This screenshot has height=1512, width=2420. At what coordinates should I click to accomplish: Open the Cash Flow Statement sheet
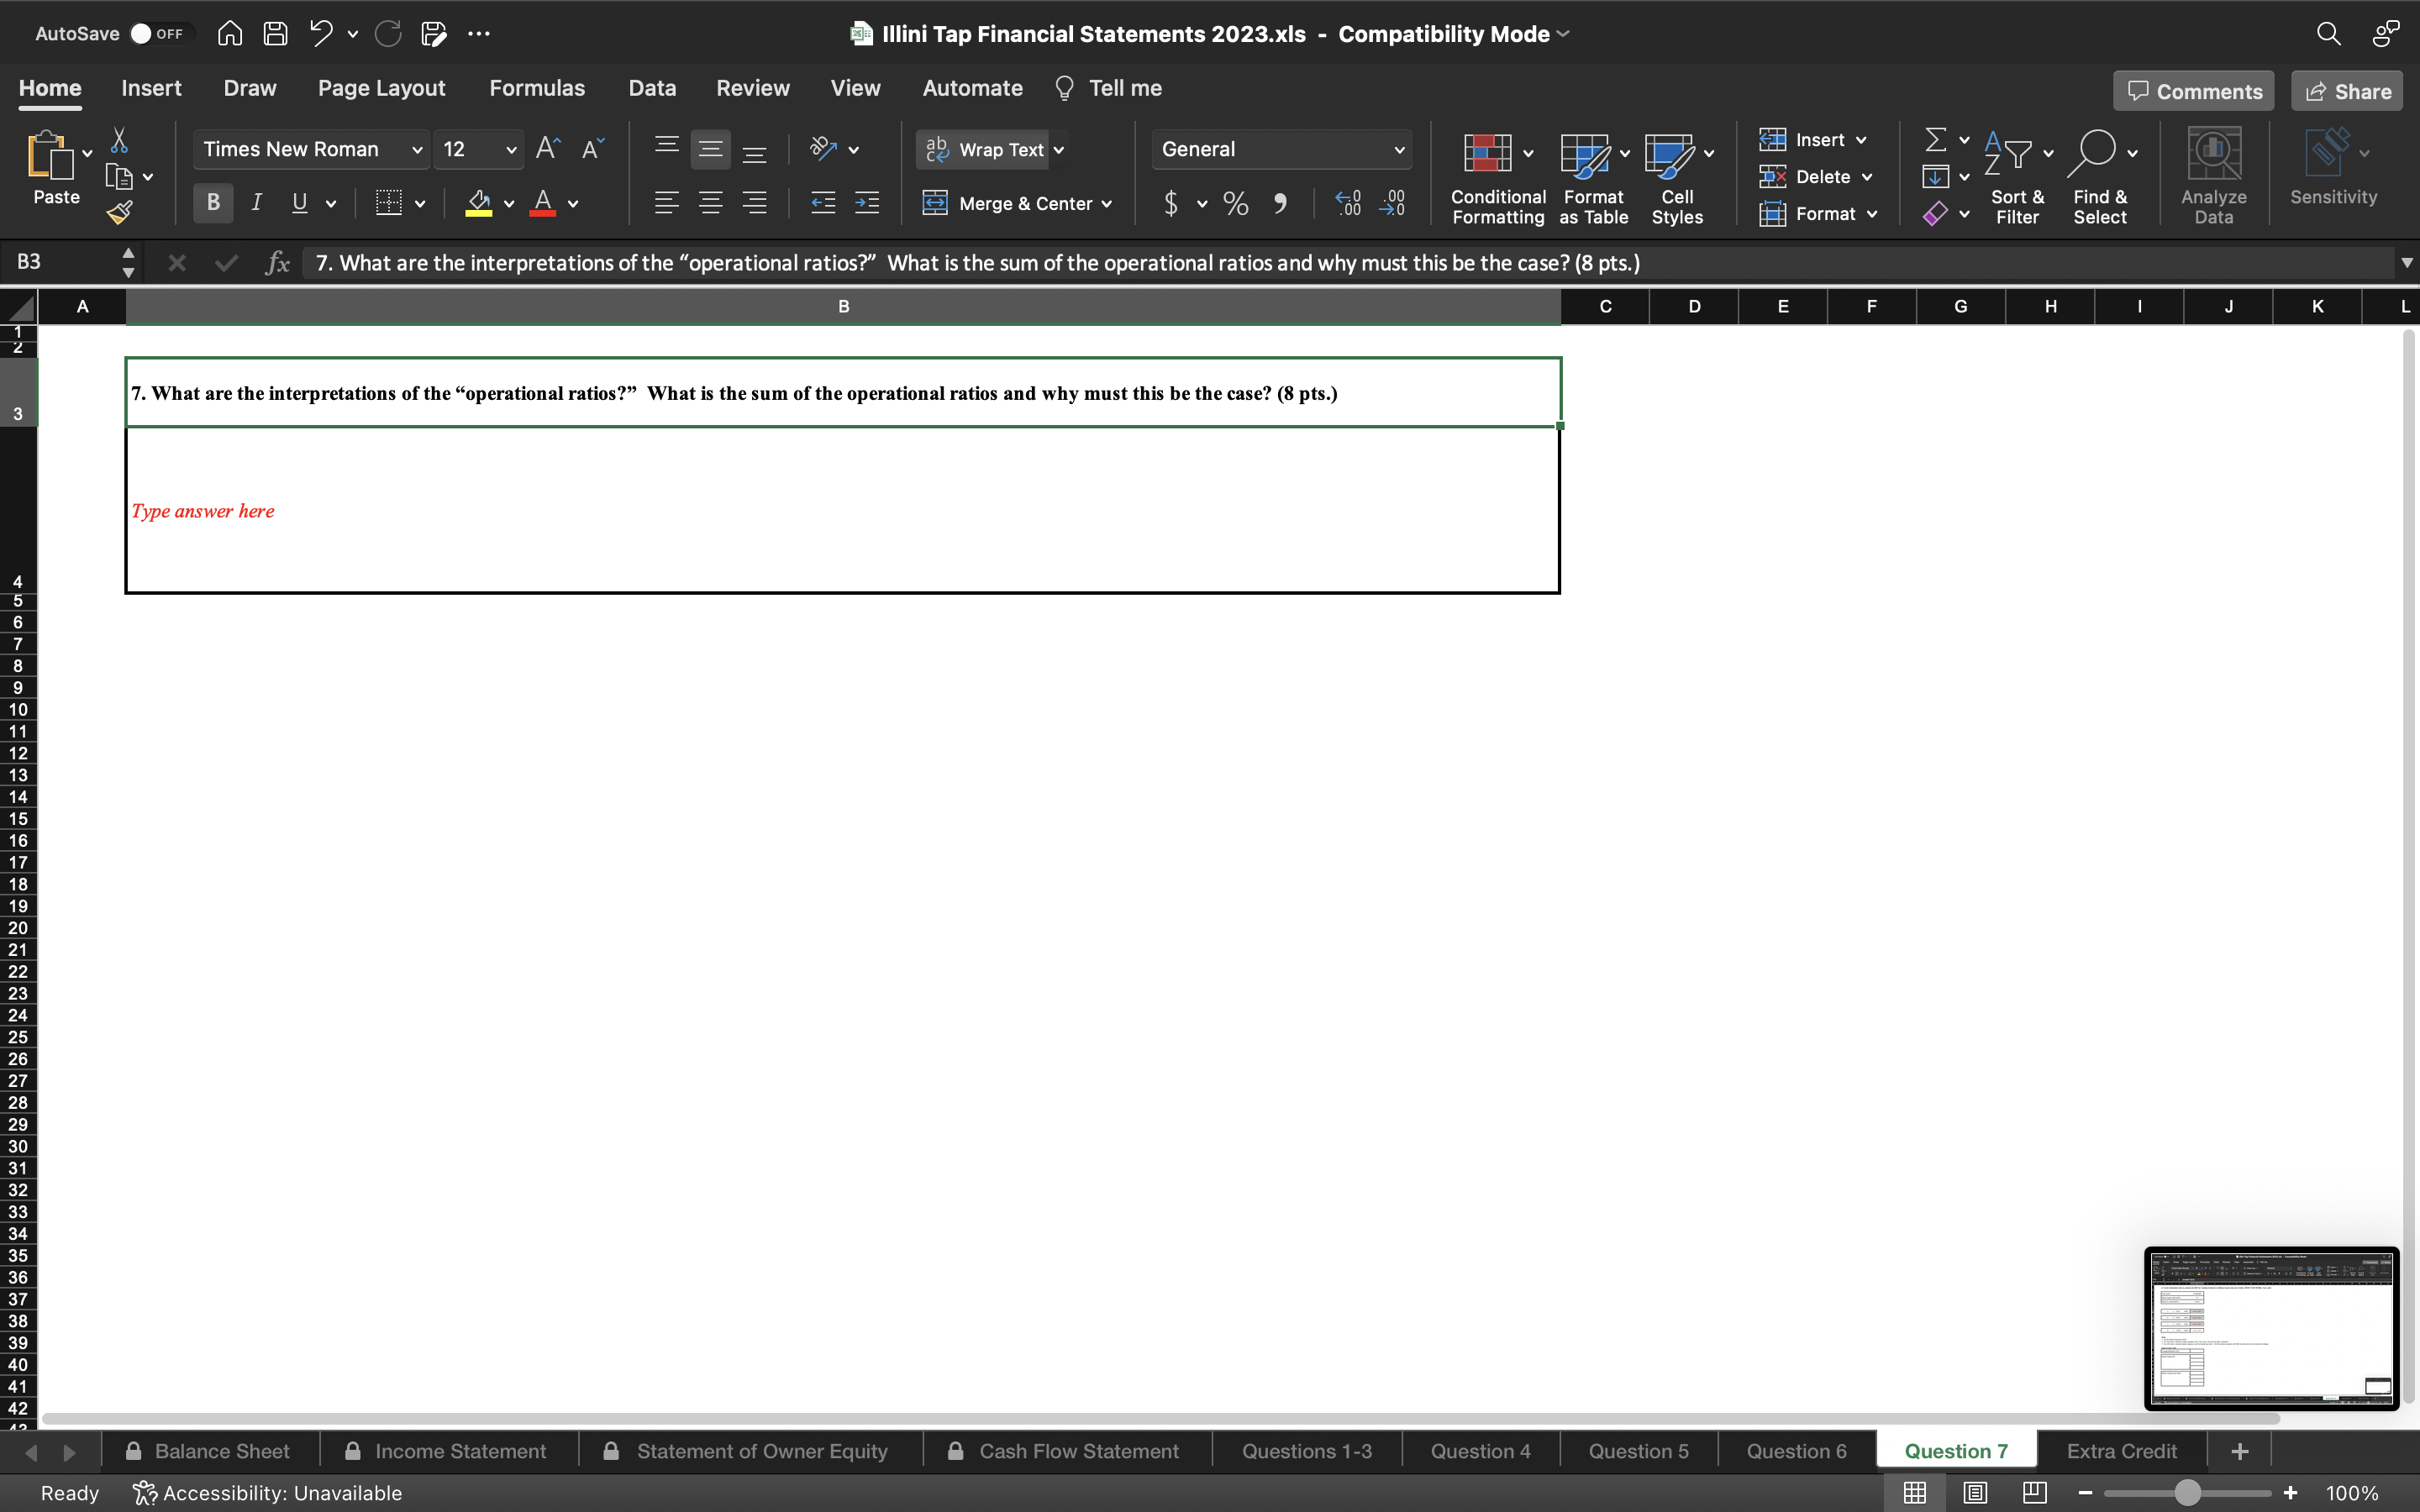[1078, 1450]
